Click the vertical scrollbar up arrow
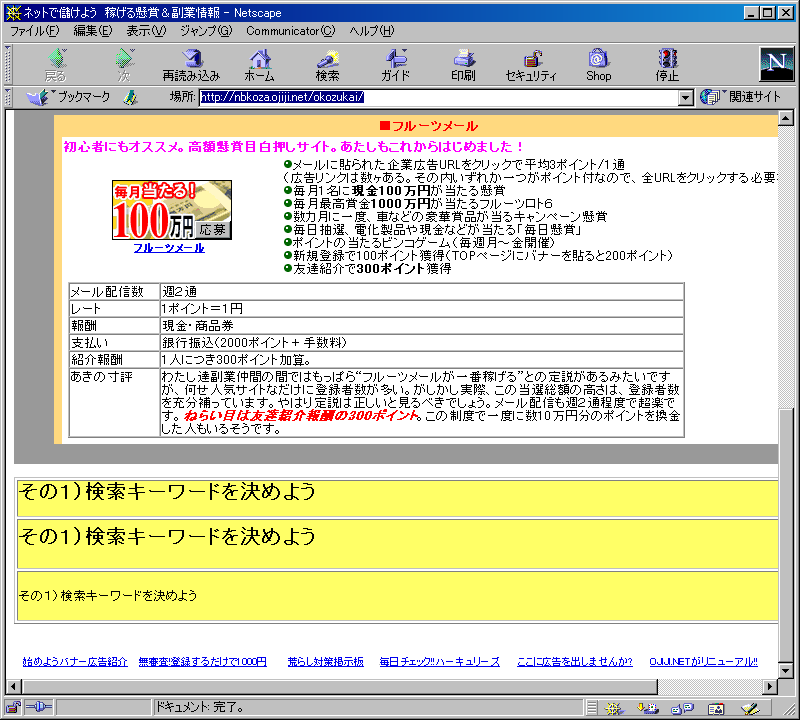The image size is (800, 720). [x=786, y=118]
